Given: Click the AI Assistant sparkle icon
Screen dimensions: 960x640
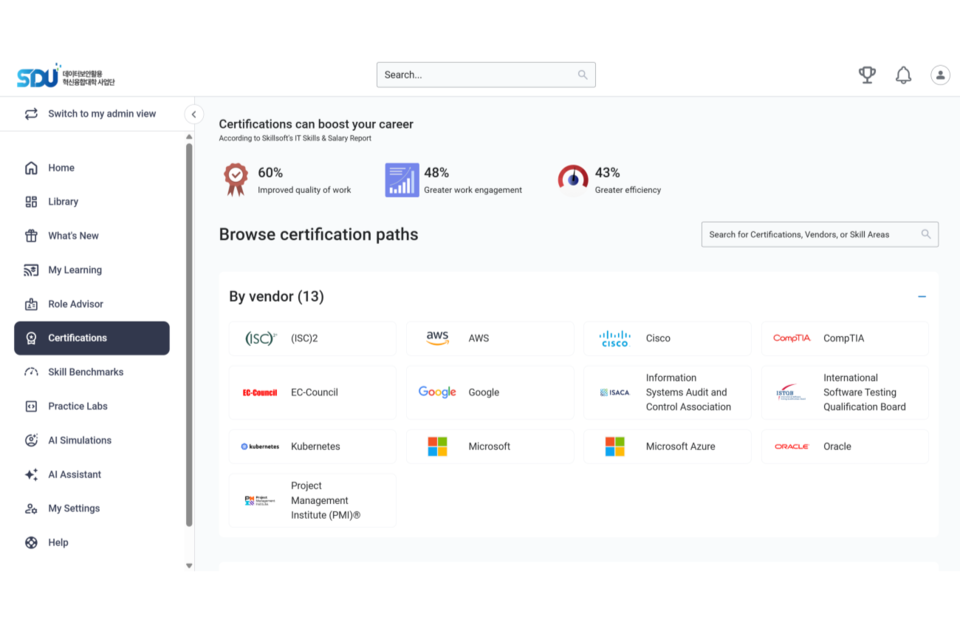Looking at the screenshot, I should pyautogui.click(x=31, y=475).
